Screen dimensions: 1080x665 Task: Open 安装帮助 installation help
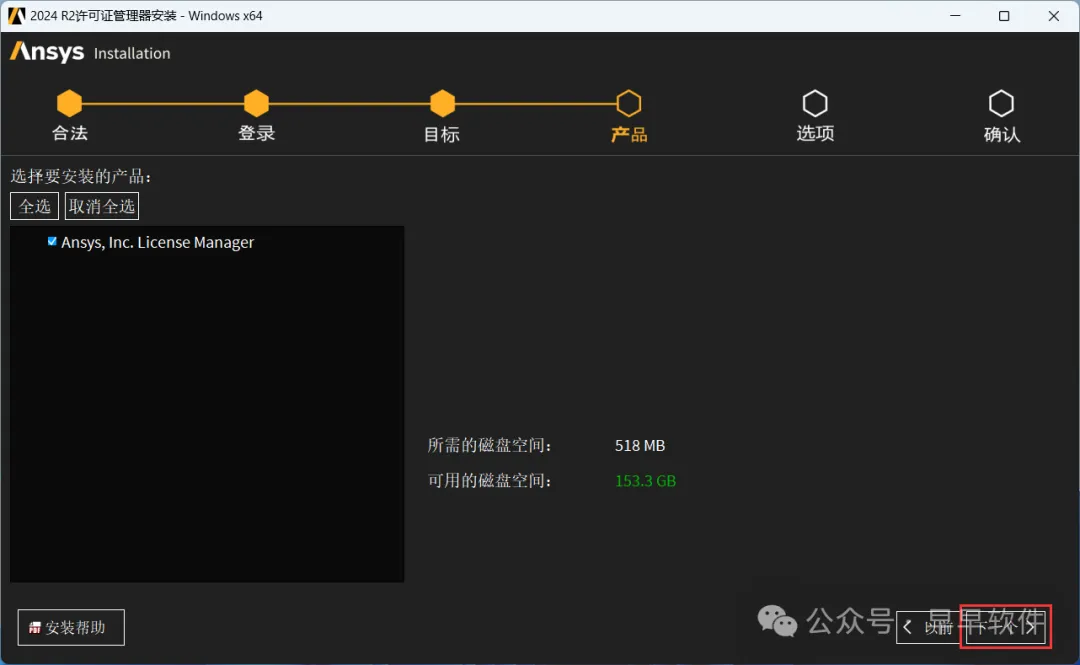click(x=71, y=627)
